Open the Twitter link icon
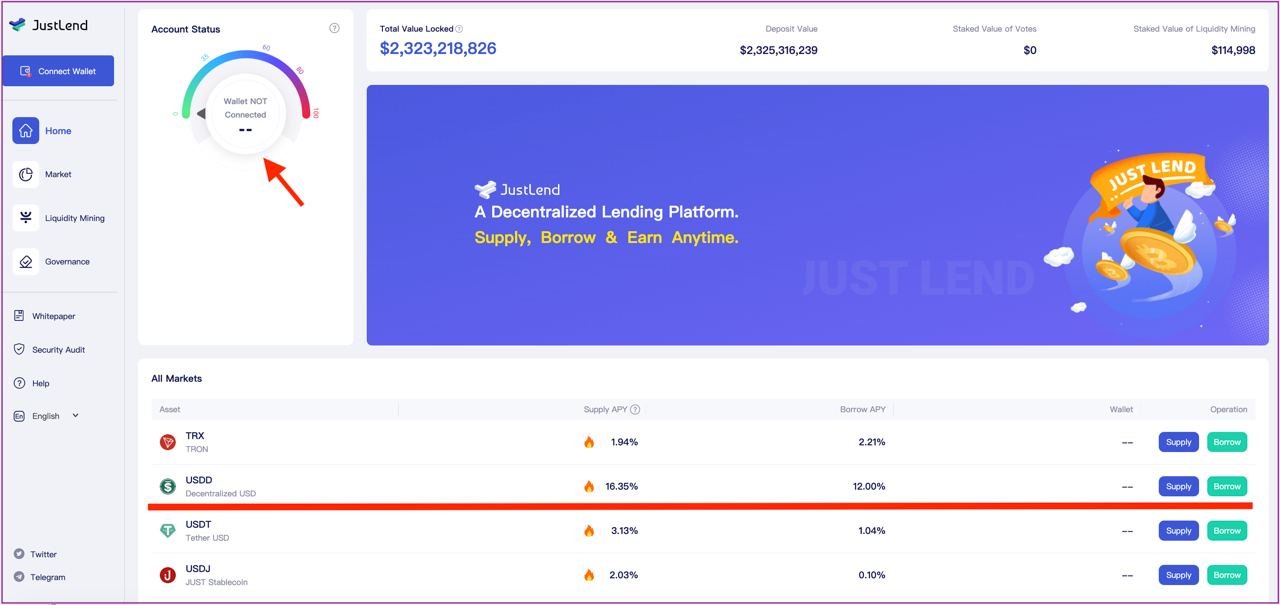This screenshot has width=1280, height=605. [19, 554]
